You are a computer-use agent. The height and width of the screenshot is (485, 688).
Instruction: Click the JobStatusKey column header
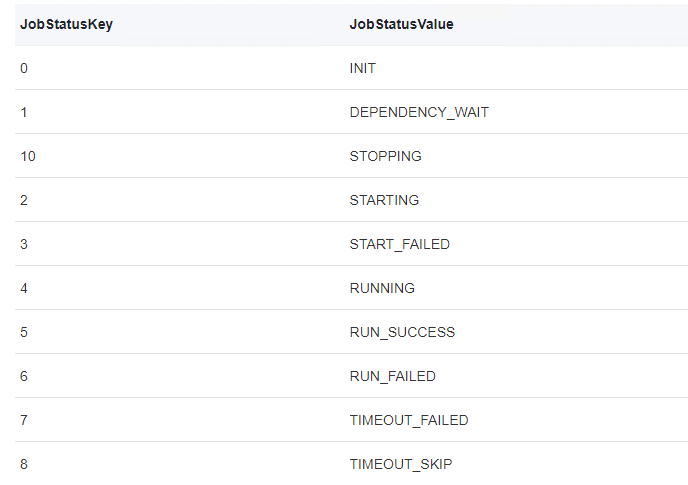[66, 24]
